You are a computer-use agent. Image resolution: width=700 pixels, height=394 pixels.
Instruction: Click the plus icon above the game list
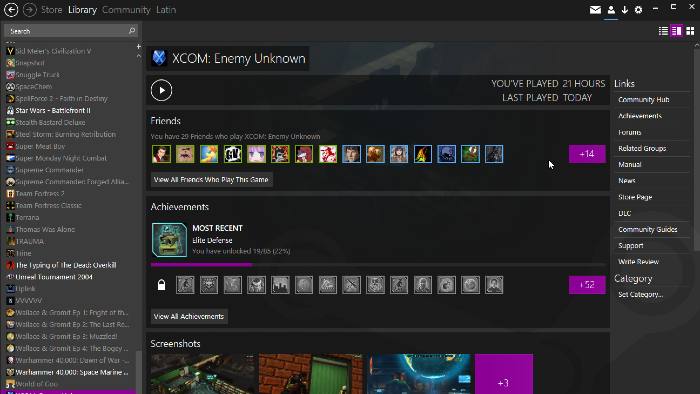[x=138, y=46]
